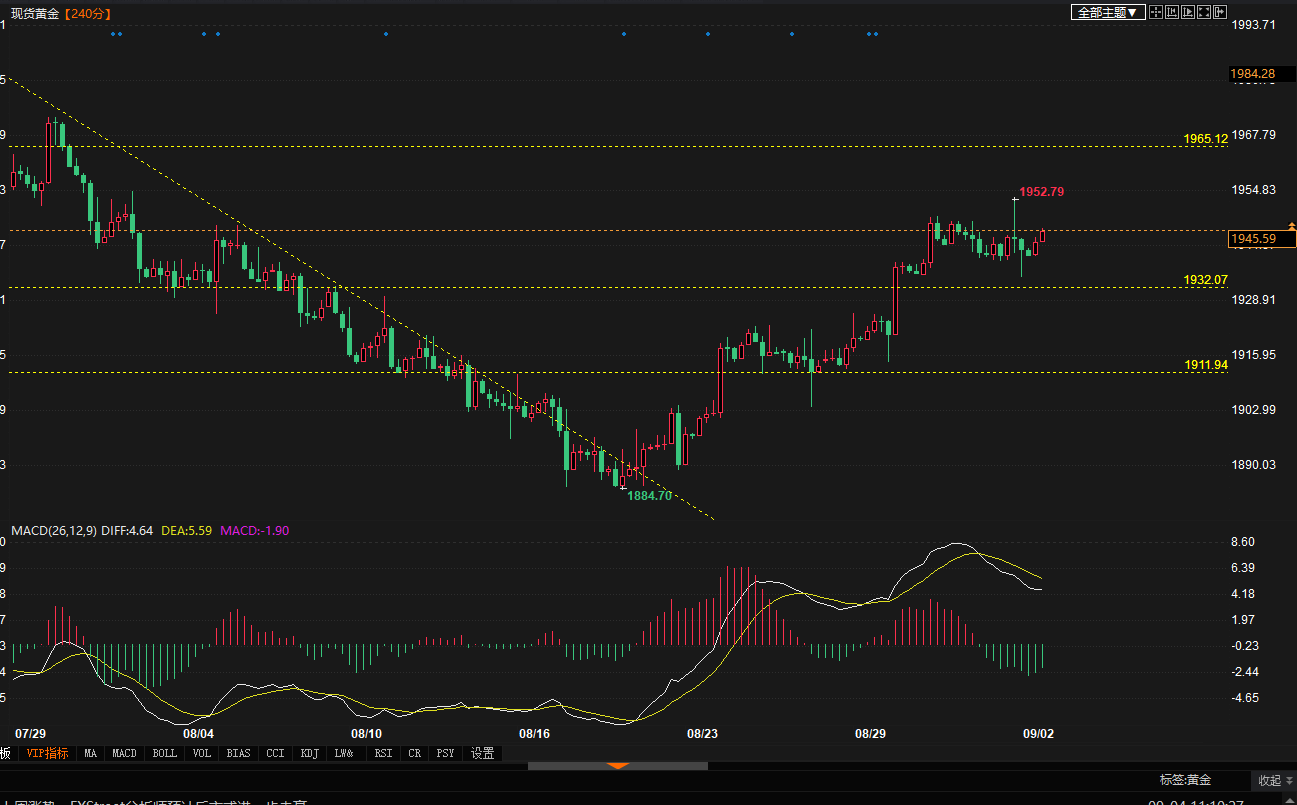Switch to the VIP指标 tab
1297x805 pixels.
pos(47,753)
